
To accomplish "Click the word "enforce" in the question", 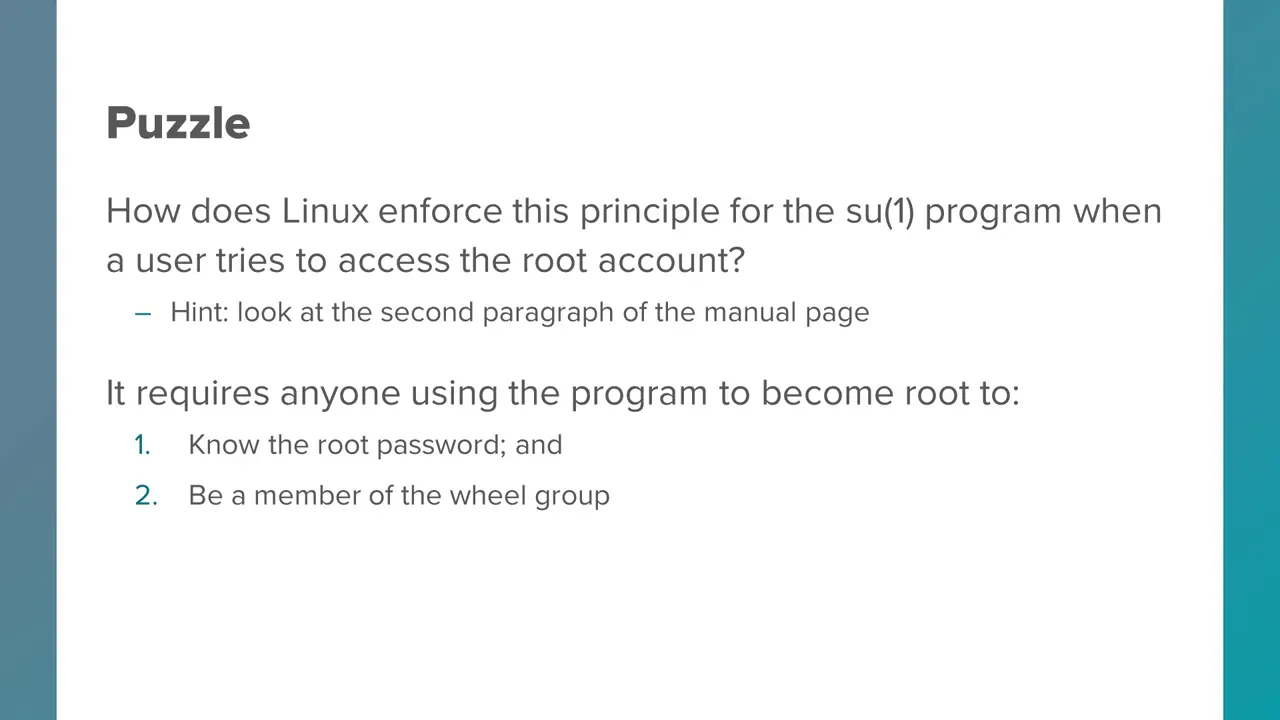I will click(x=440, y=212).
